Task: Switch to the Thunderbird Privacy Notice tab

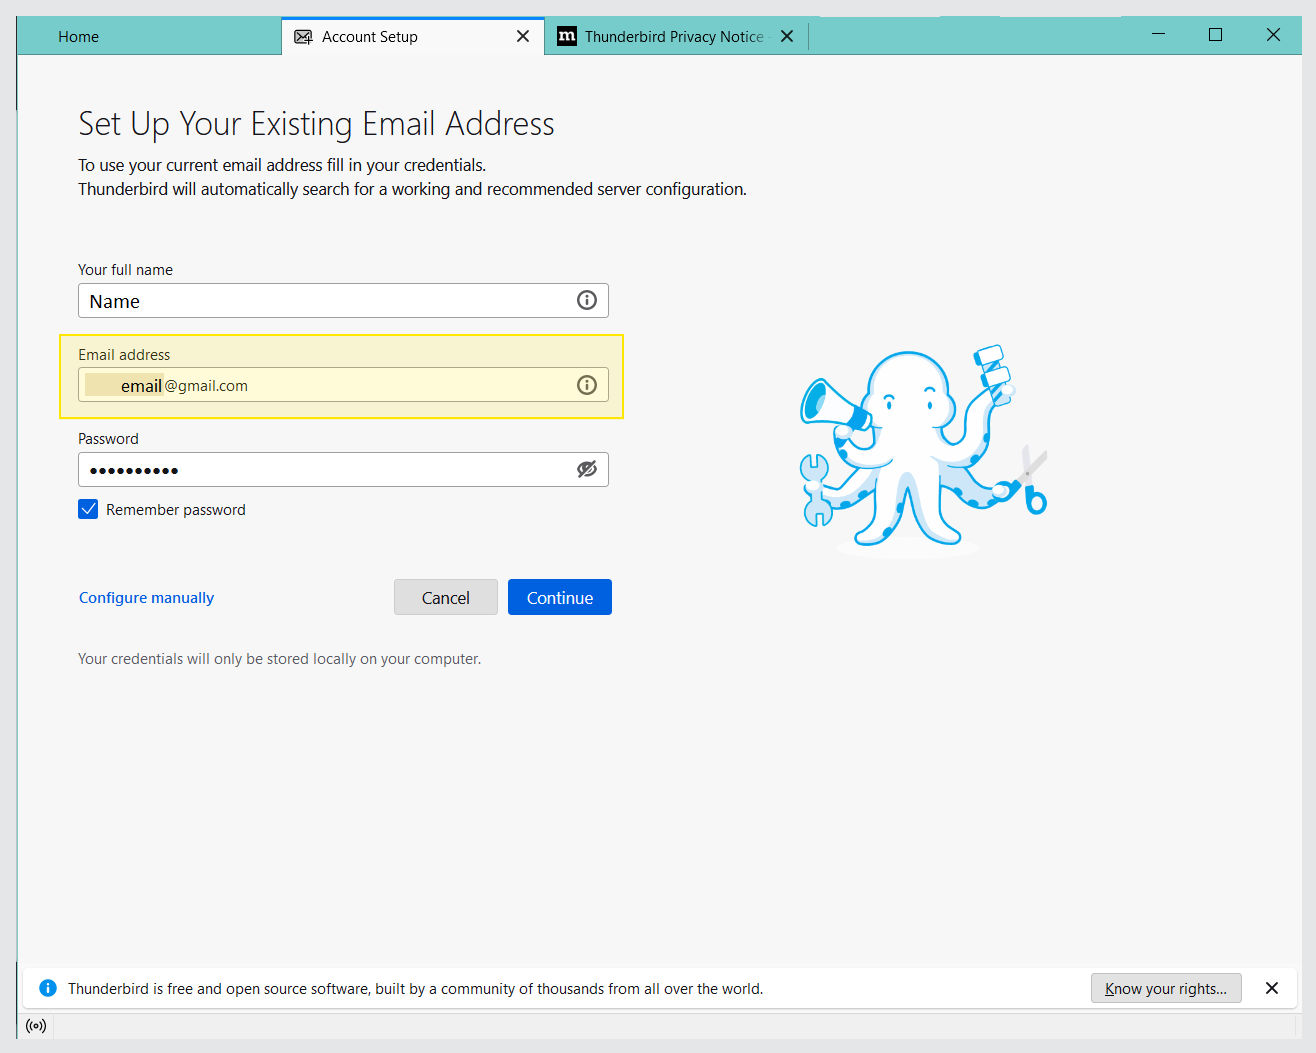Action: tap(675, 36)
